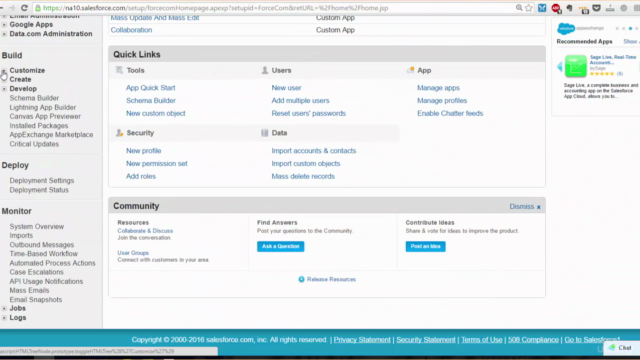
Task: Click Import accounts & contacts link
Action: tap(314, 151)
